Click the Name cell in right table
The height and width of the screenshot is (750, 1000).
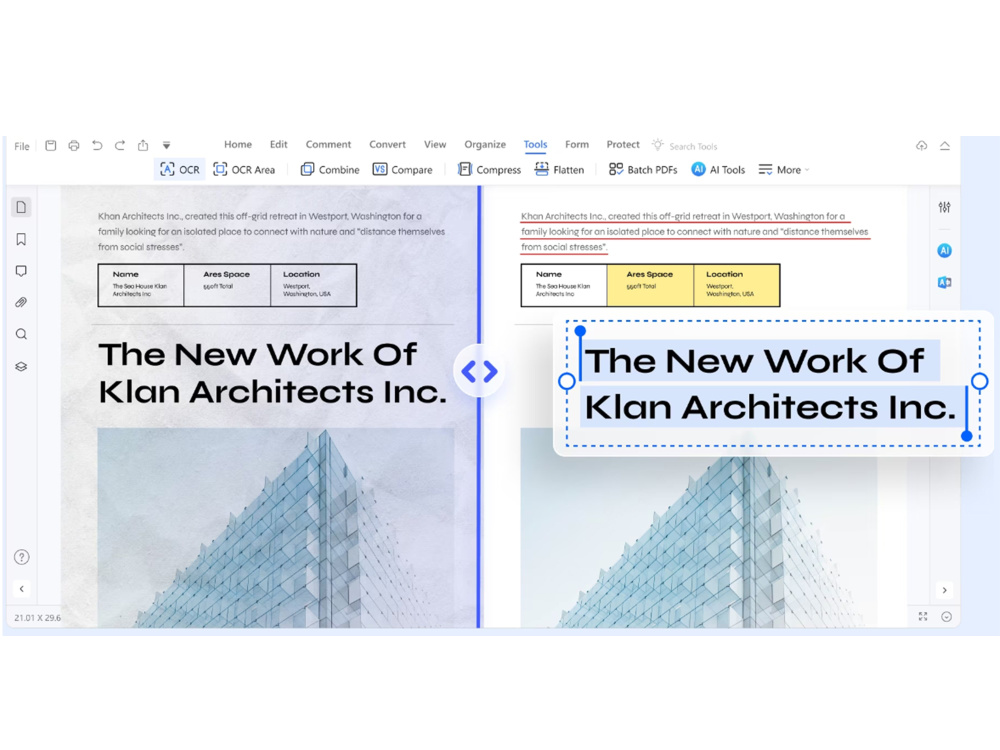[564, 285]
